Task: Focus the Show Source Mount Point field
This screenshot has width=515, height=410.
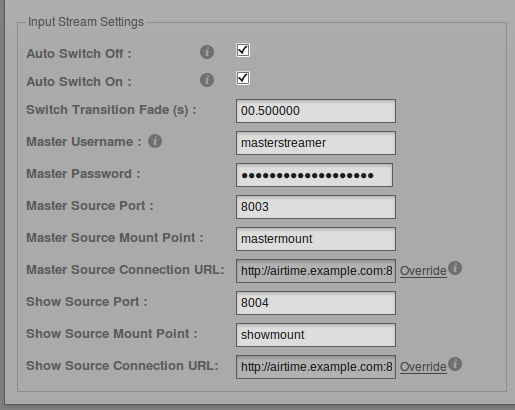Action: pos(316,335)
